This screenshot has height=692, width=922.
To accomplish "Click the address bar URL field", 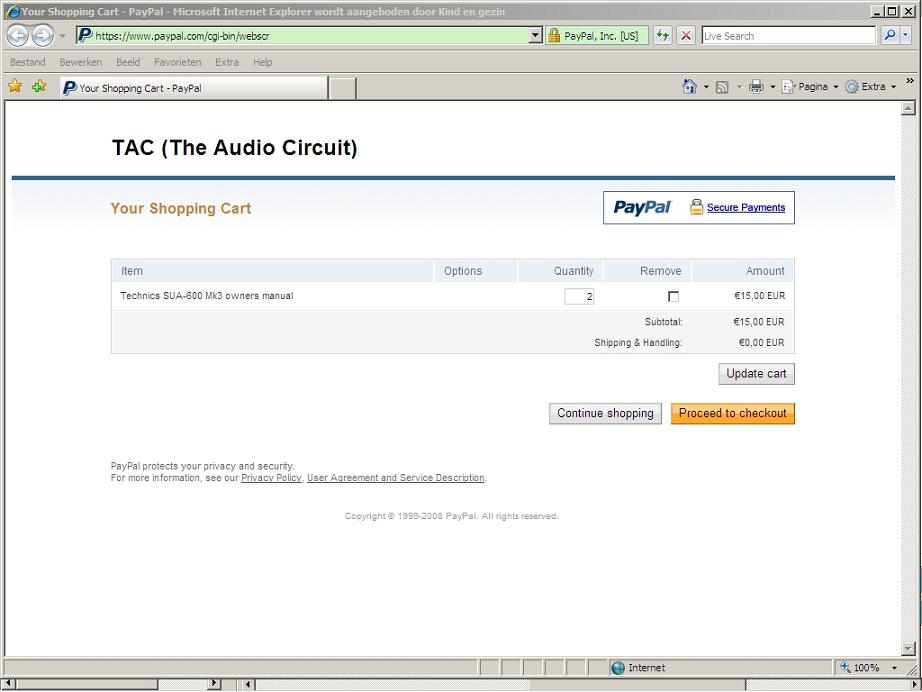I will pos(310,35).
